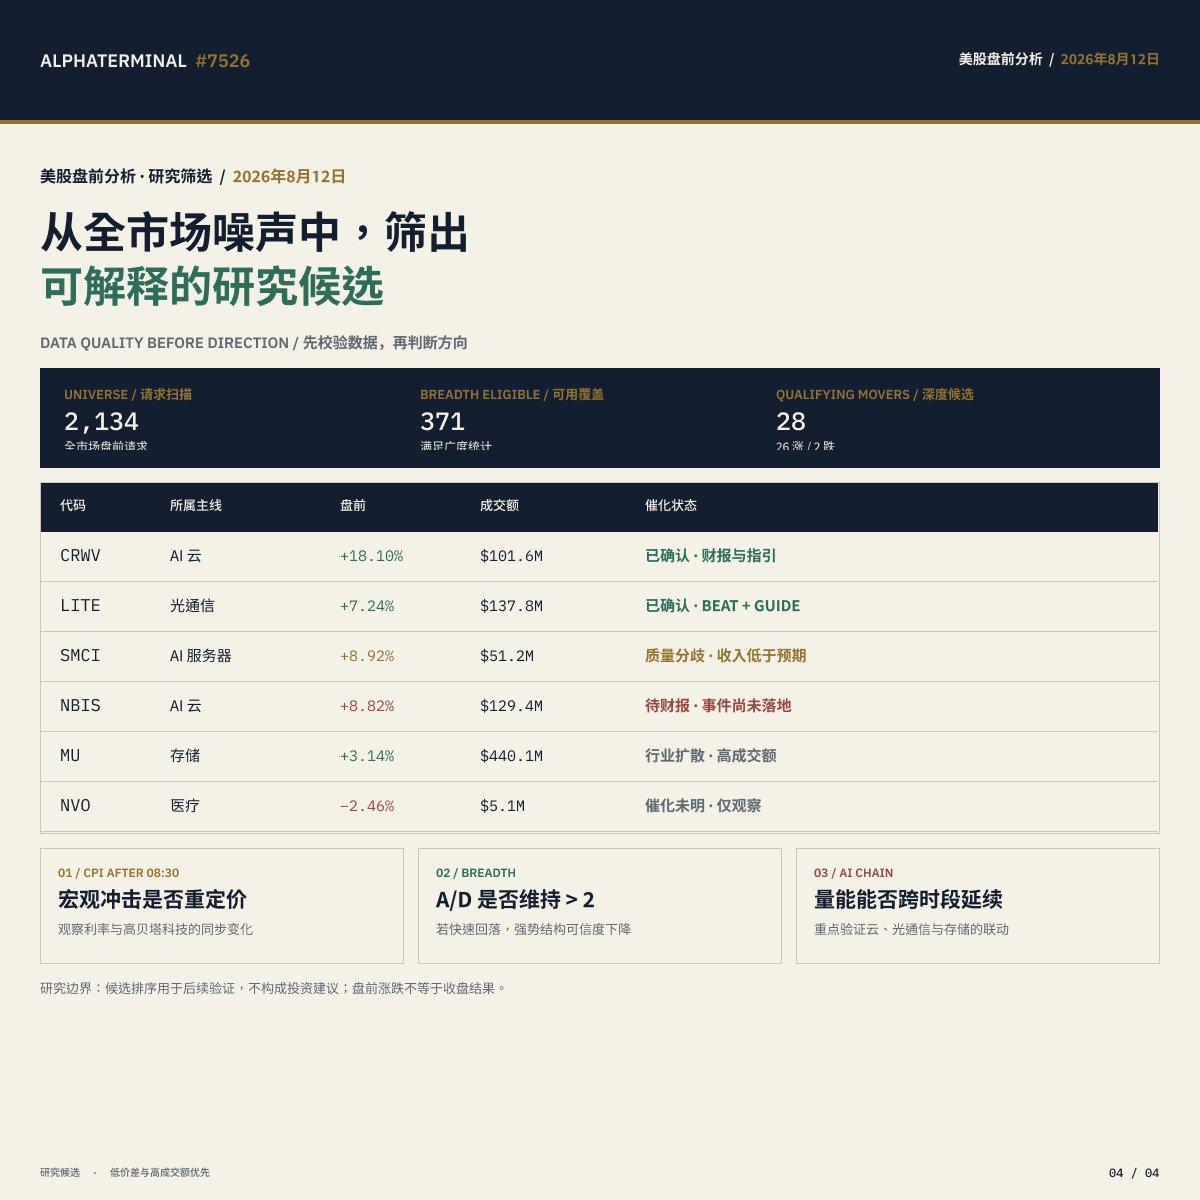Click the NVO ticker cell
The height and width of the screenshot is (1200, 1200).
coord(75,806)
